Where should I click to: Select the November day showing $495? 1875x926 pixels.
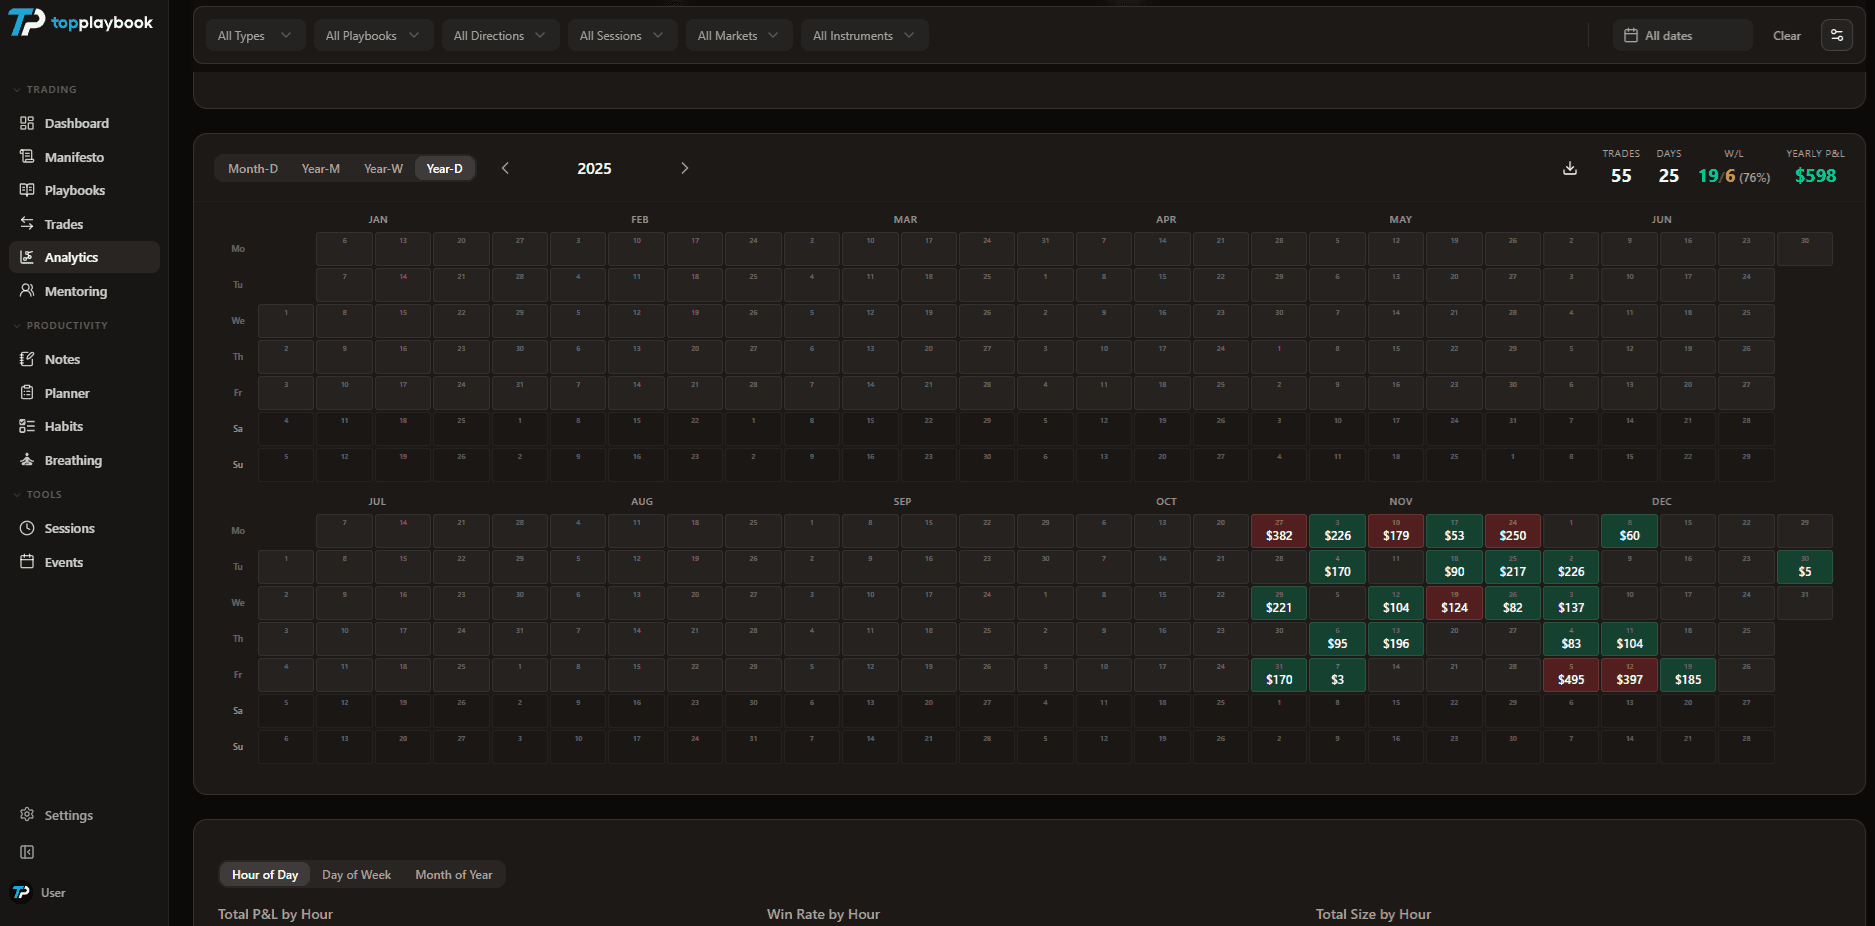tap(1571, 675)
